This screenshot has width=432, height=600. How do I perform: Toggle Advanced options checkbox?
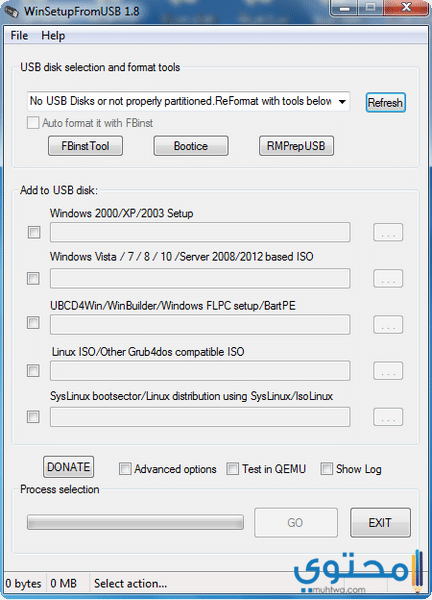(125, 469)
